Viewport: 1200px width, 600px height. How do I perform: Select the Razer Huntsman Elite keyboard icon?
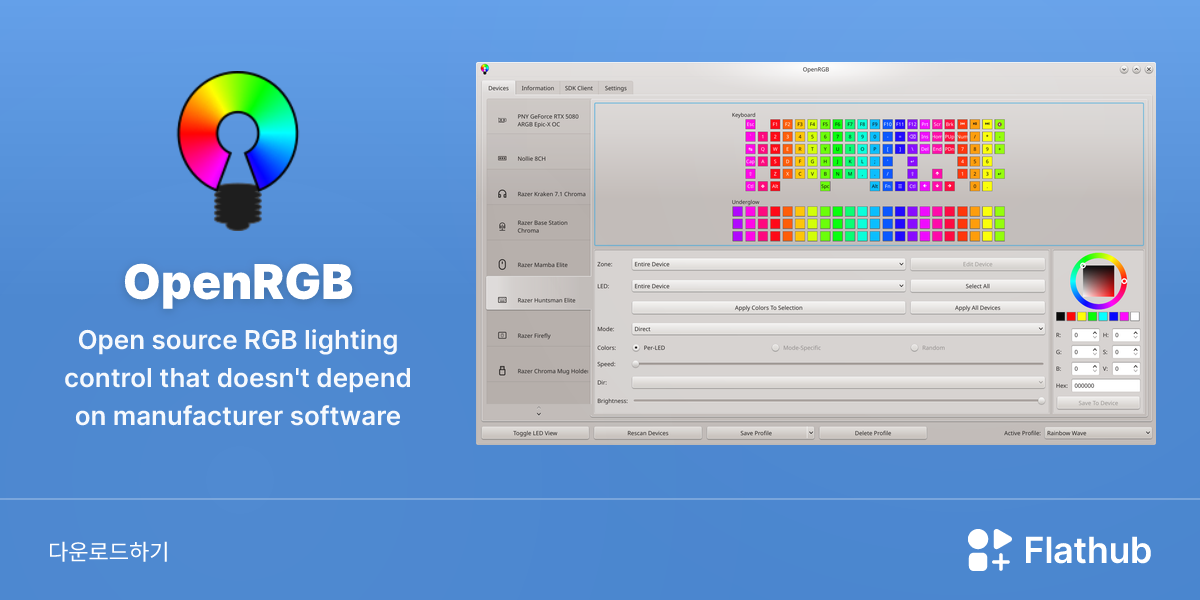click(502, 300)
